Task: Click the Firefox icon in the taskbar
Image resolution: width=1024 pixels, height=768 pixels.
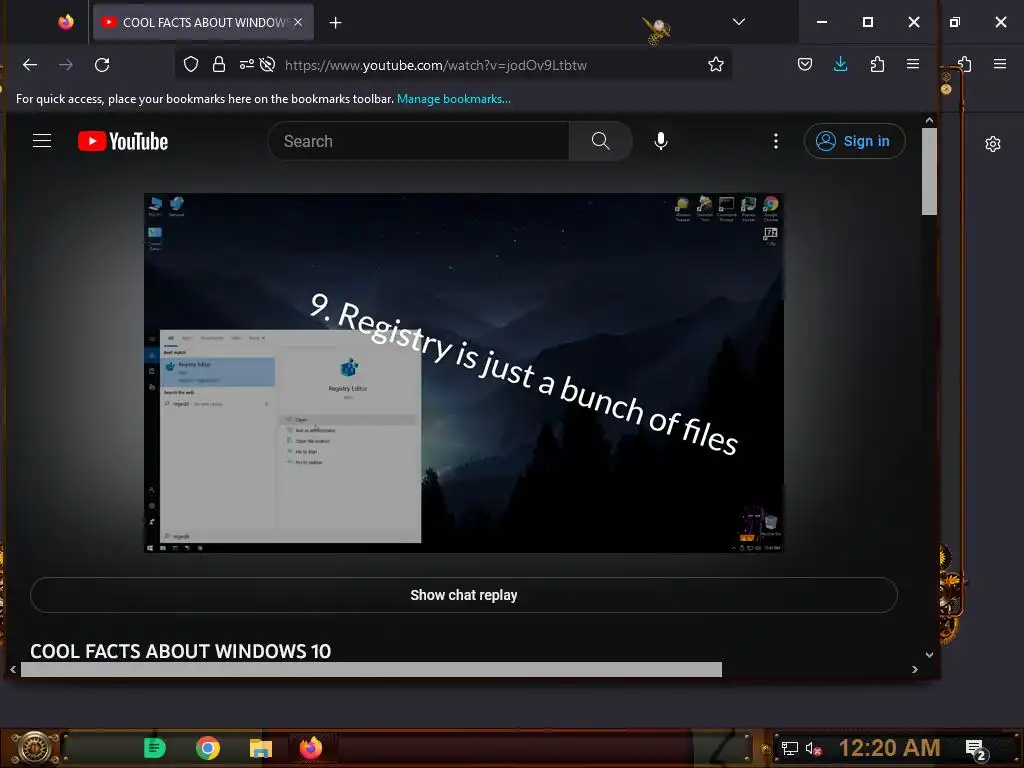Action: point(311,748)
